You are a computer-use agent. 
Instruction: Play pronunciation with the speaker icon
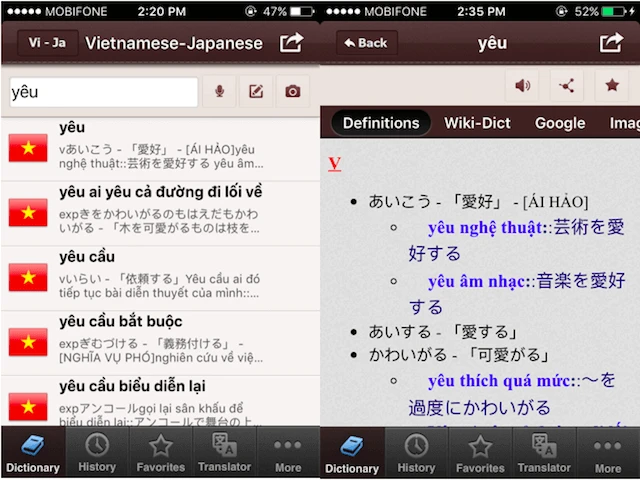[x=521, y=85]
